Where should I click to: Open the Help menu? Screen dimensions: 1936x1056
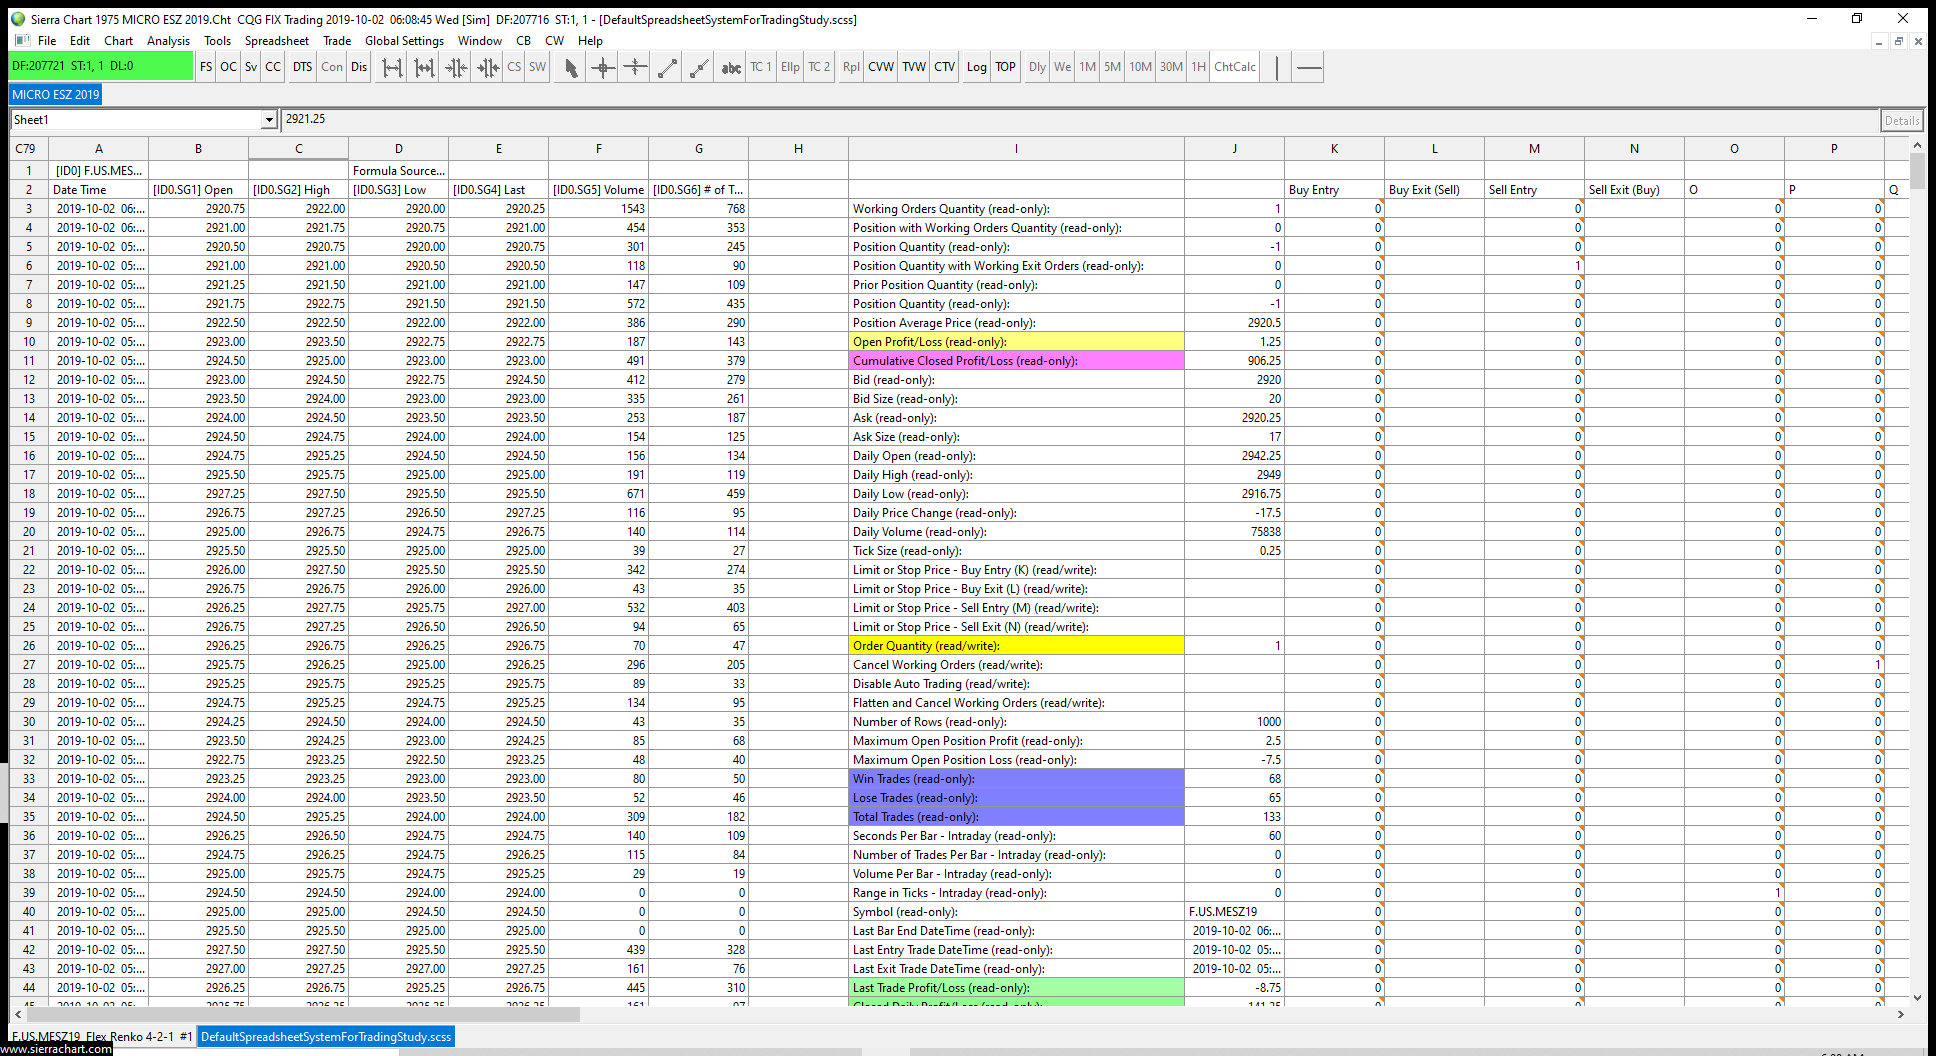(590, 41)
